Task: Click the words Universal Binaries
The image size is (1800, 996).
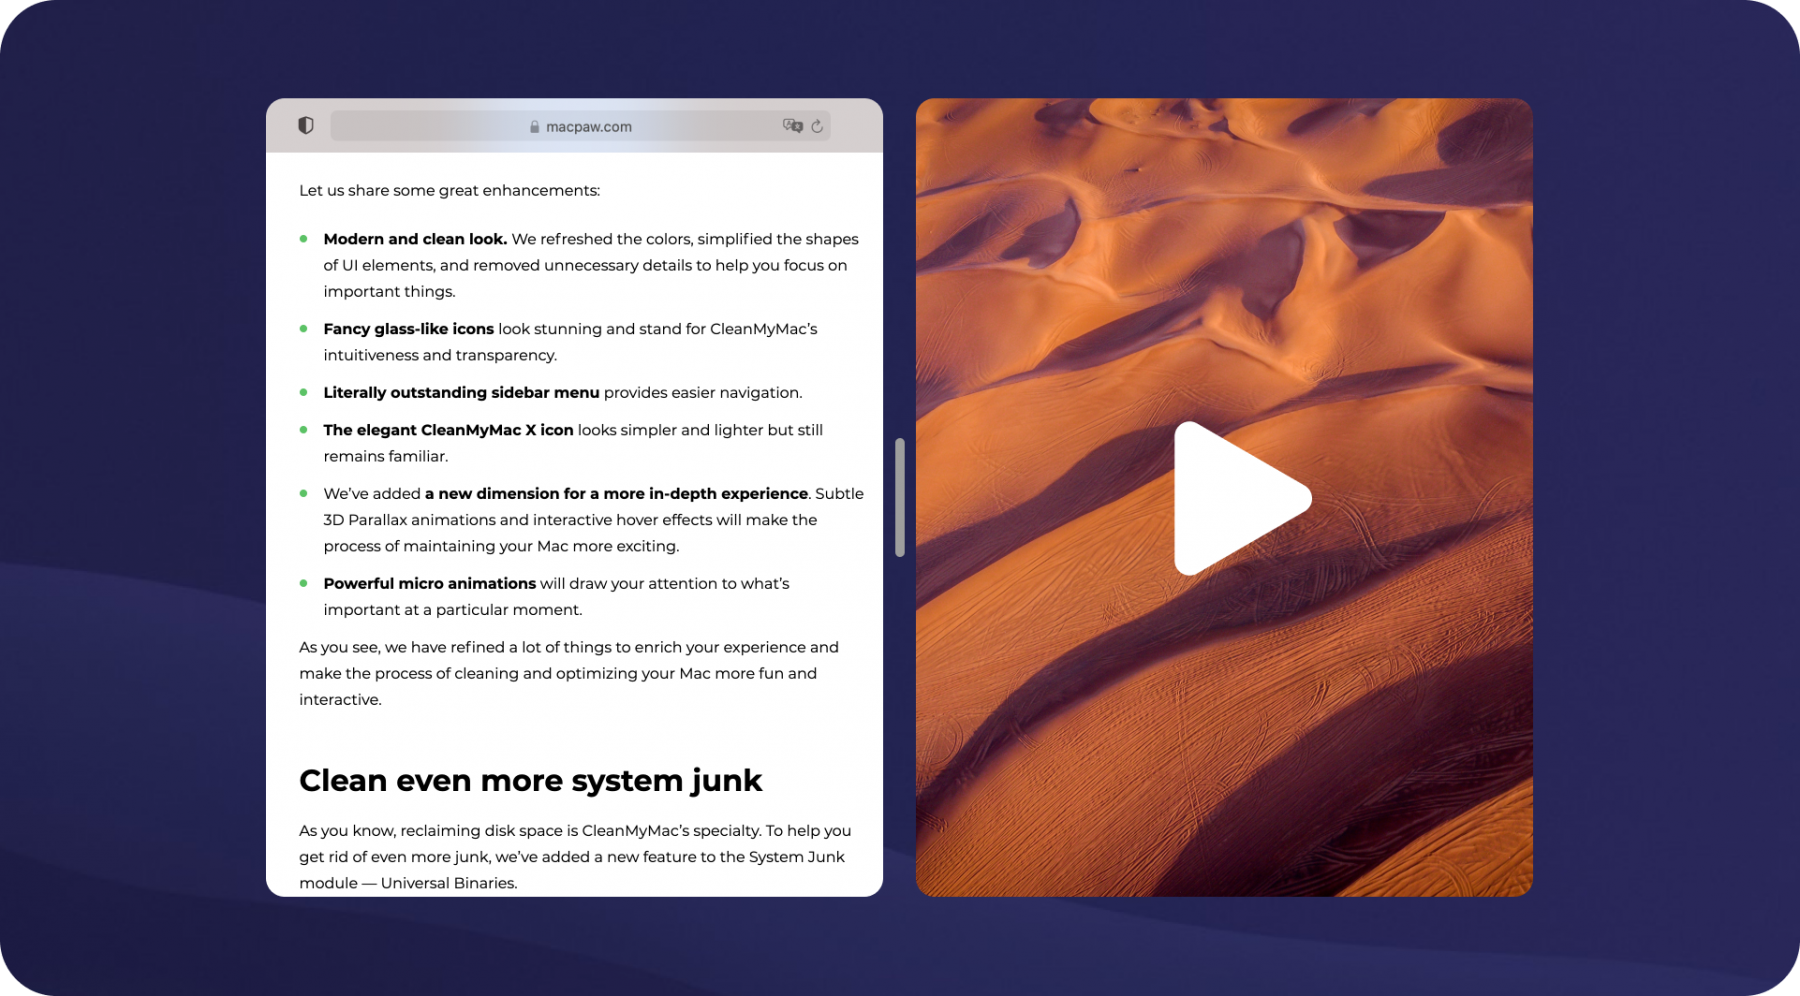Action: pos(449,883)
